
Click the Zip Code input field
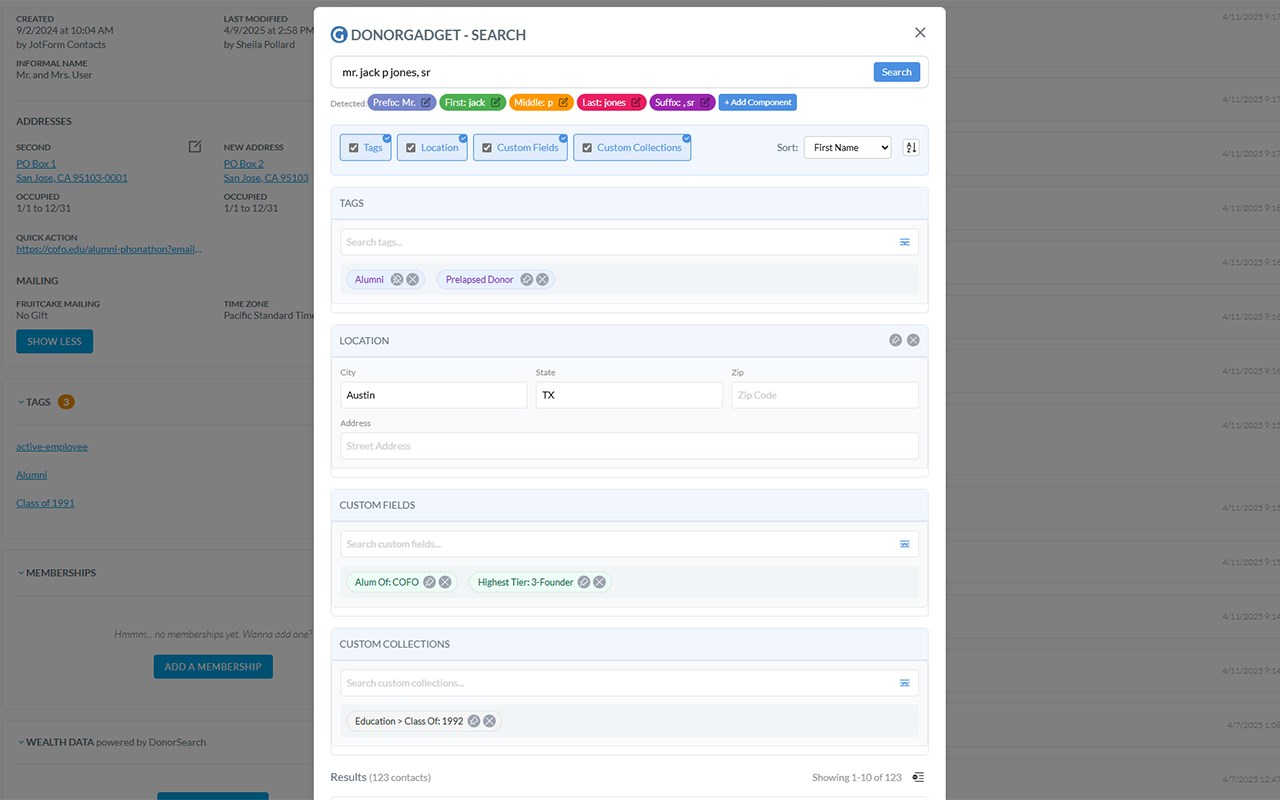[x=825, y=395]
